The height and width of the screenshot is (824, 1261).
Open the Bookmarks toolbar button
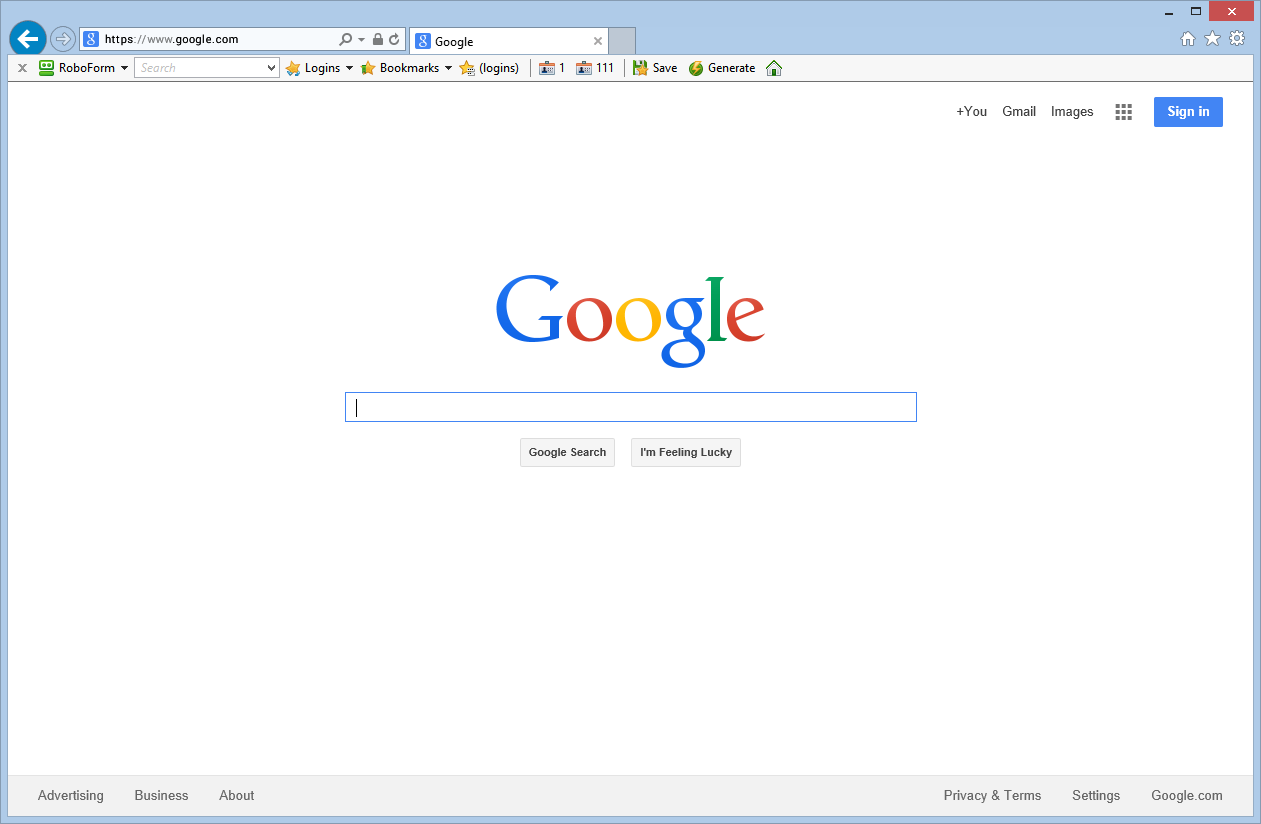coord(400,68)
